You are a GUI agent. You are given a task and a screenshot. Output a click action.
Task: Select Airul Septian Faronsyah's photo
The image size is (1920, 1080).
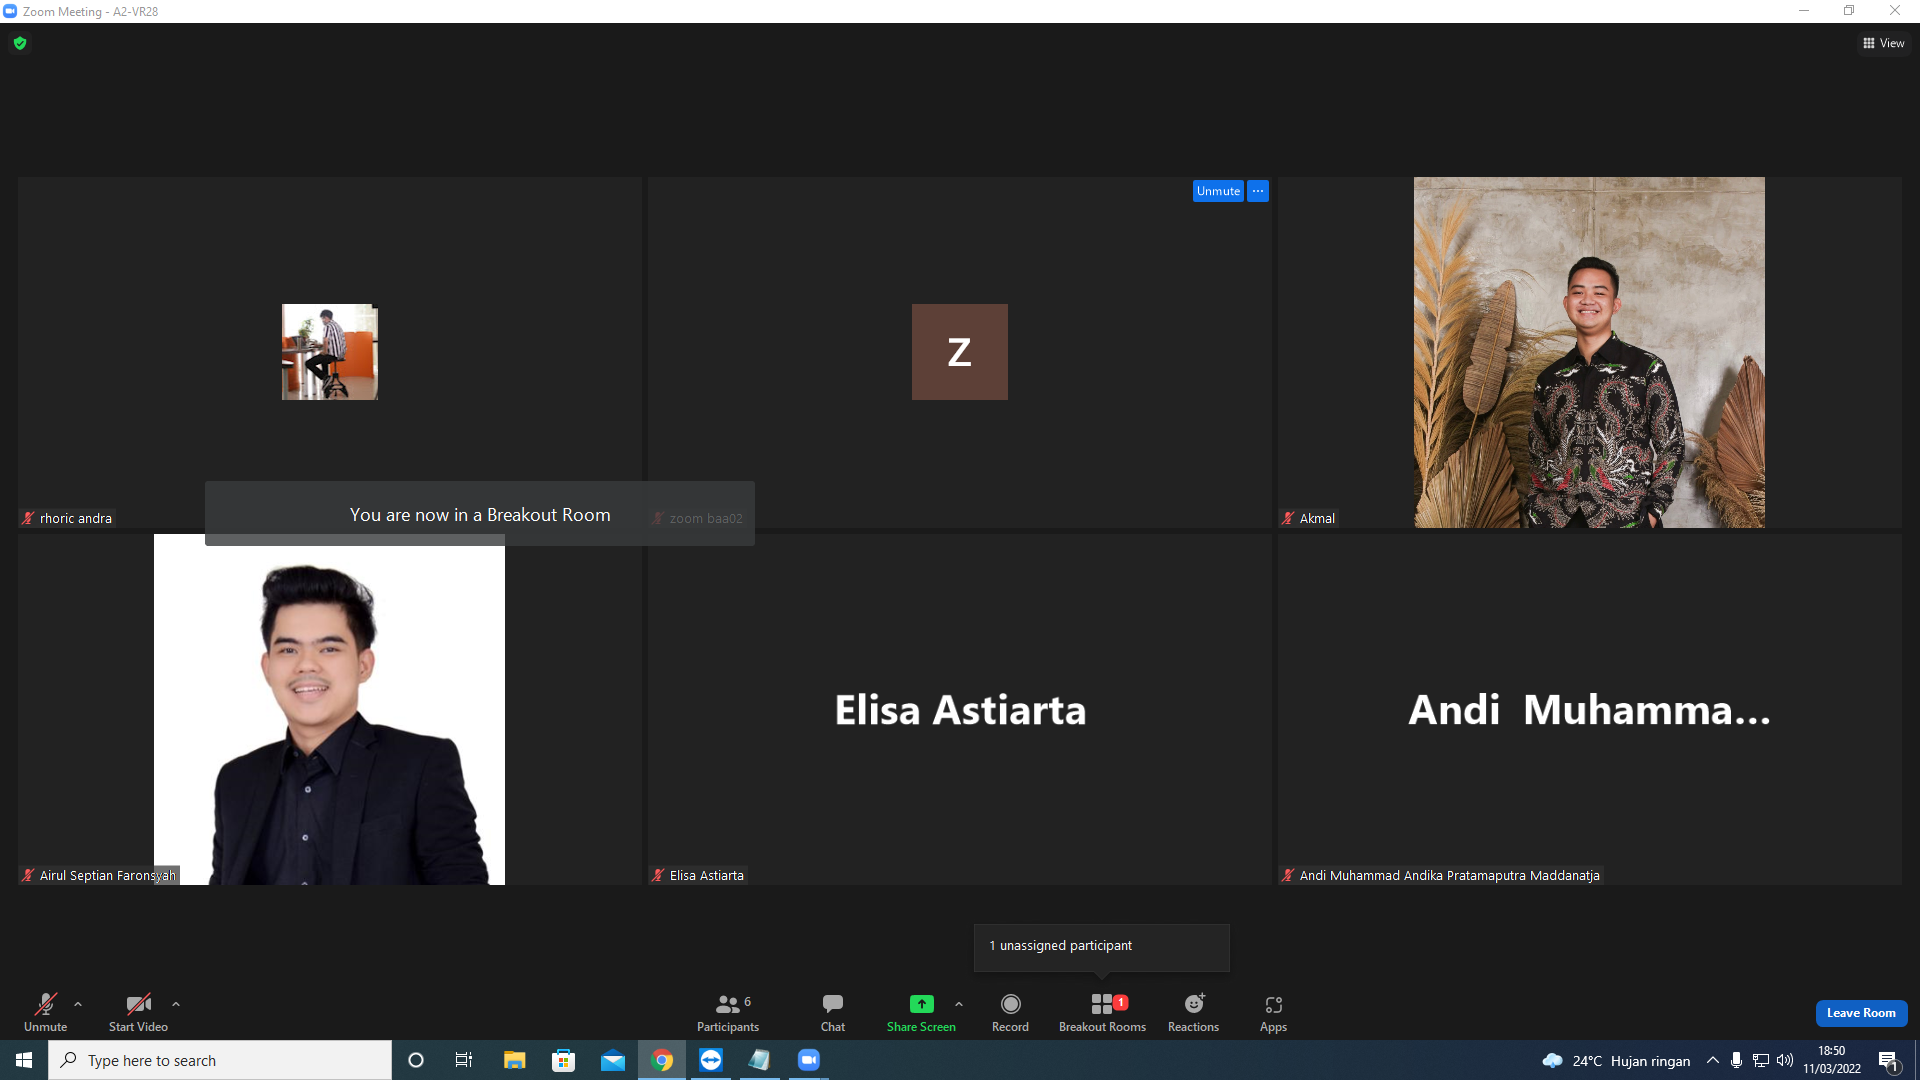329,710
